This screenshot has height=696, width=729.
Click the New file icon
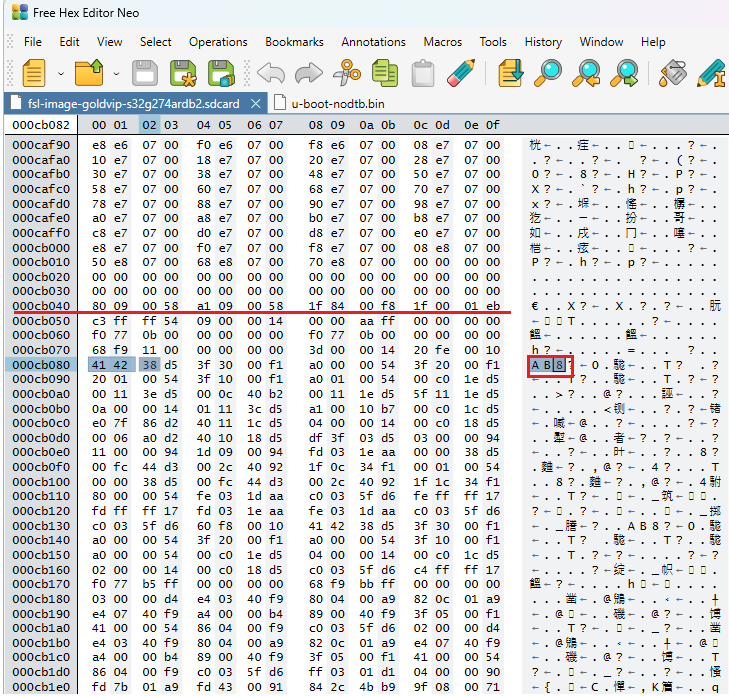tap(34, 73)
